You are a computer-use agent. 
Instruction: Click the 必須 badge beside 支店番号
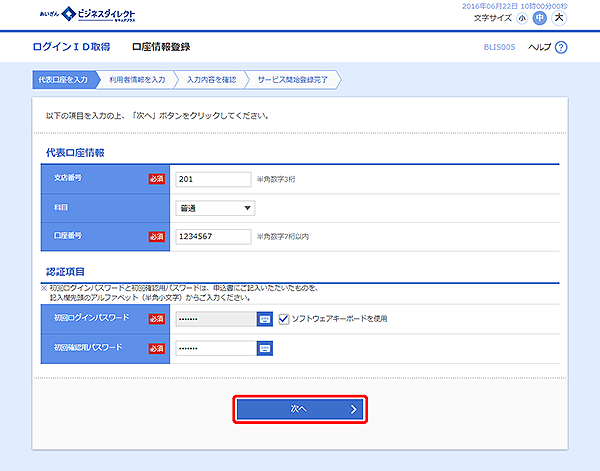pyautogui.click(x=157, y=179)
